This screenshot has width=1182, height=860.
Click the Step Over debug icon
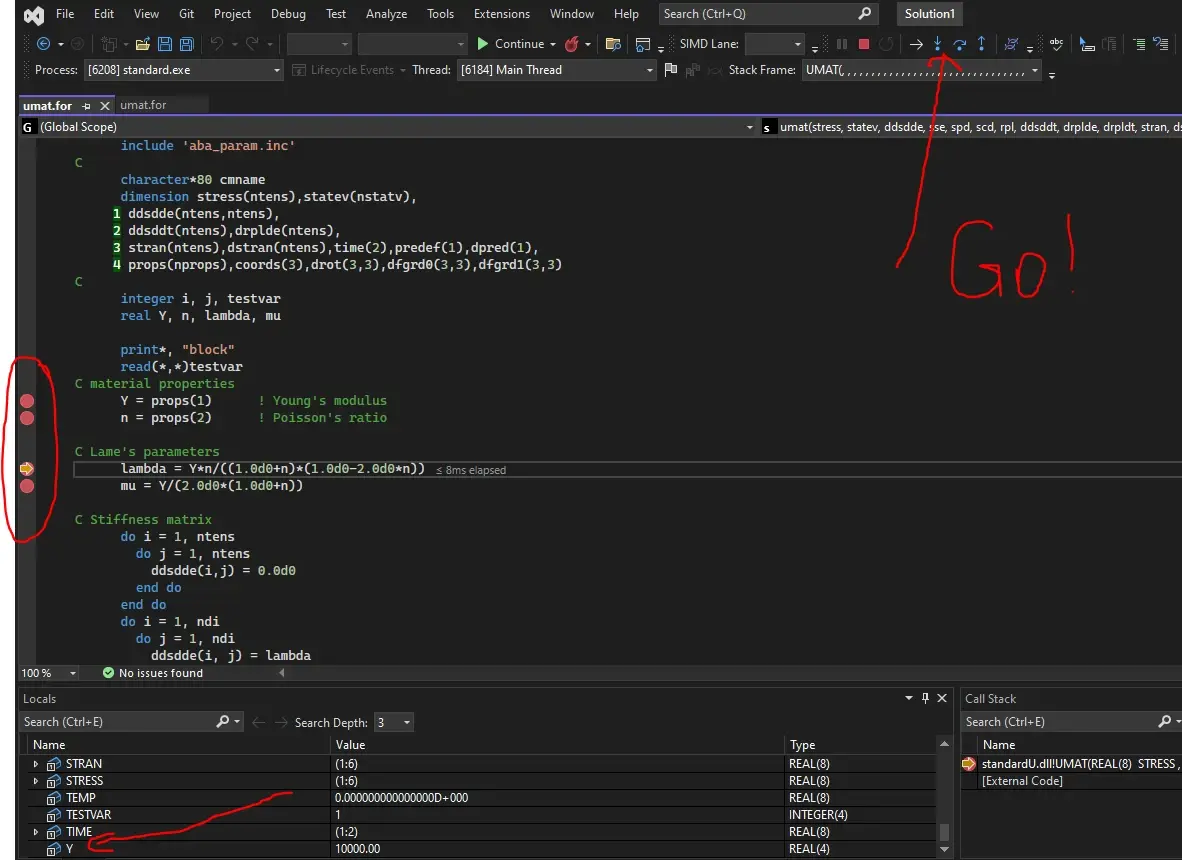pos(960,44)
